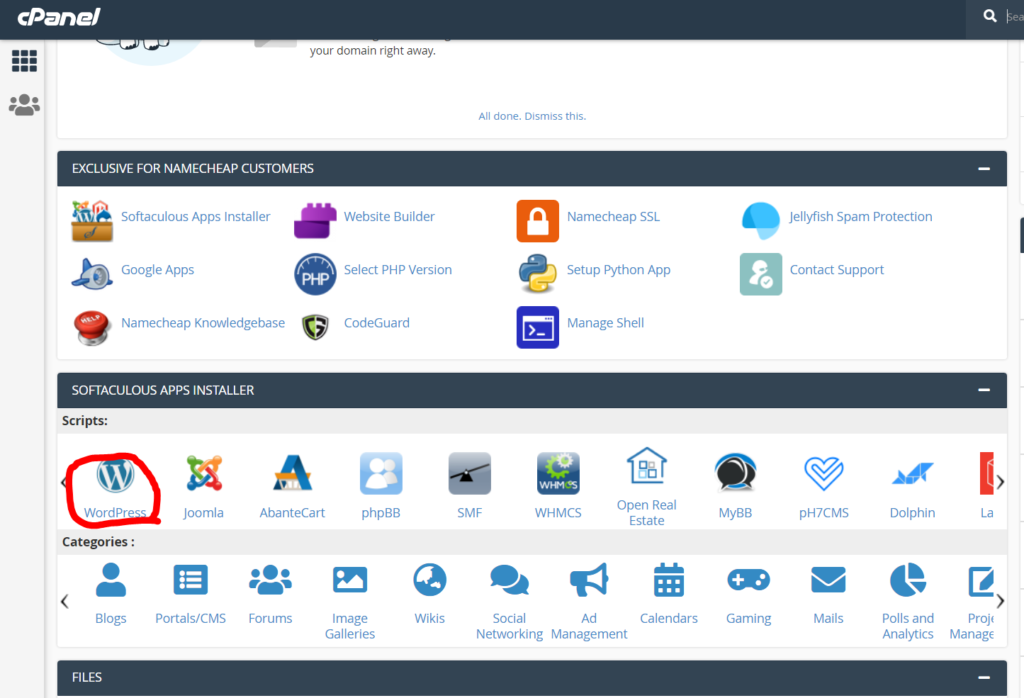Click the search magnifier icon
The width and height of the screenshot is (1024, 698).
pyautogui.click(x=990, y=16)
